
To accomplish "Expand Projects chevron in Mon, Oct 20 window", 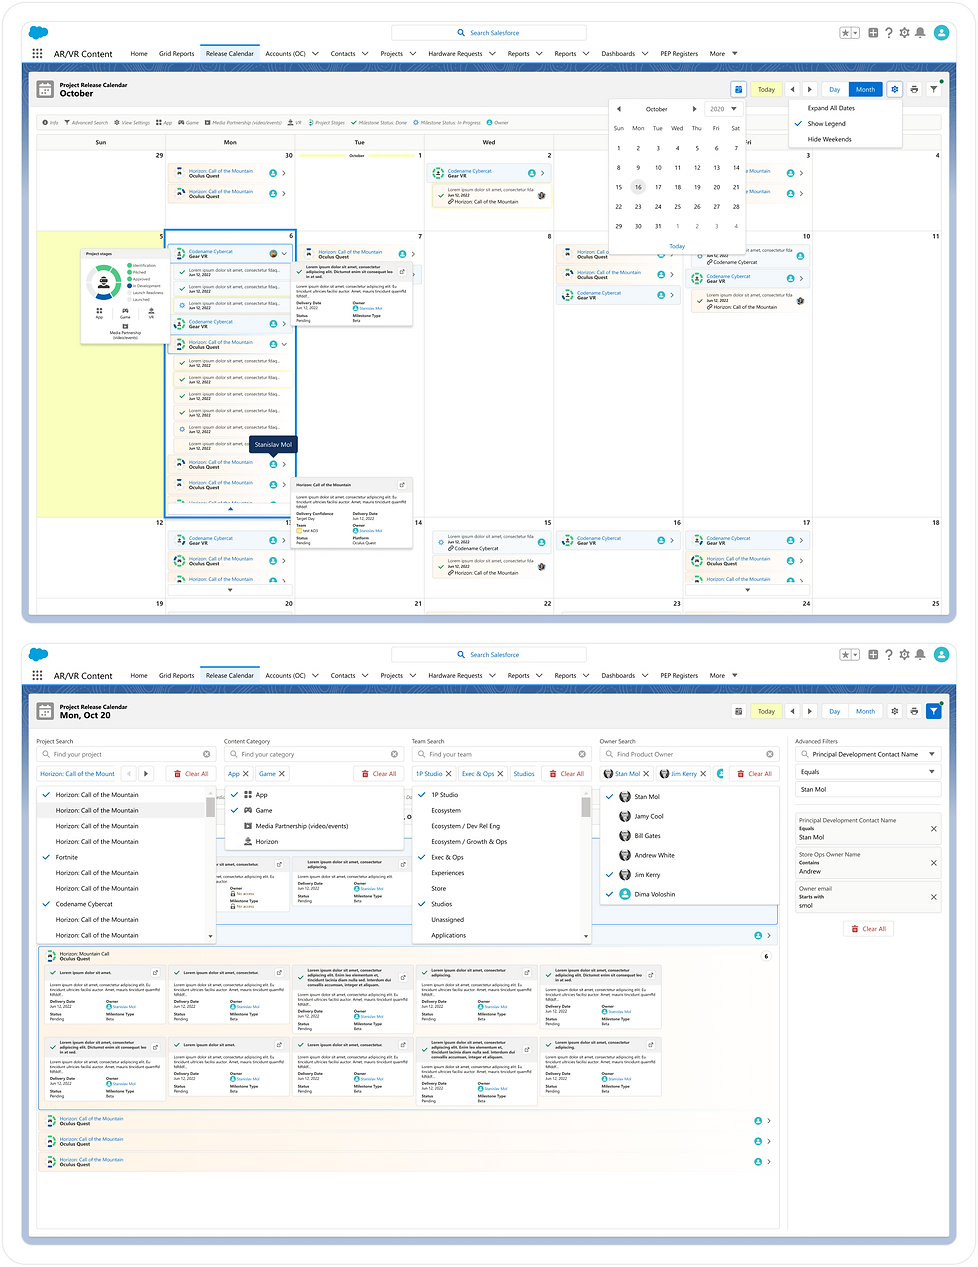I will 412,676.
